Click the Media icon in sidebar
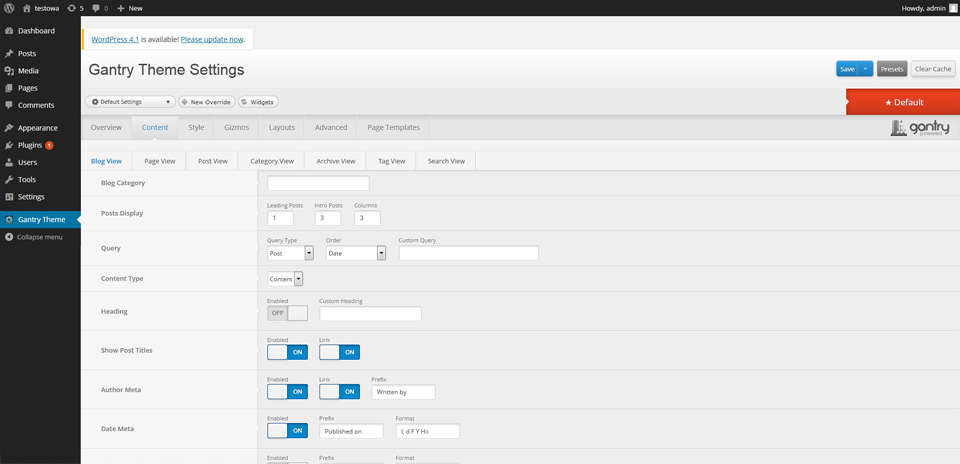The height and width of the screenshot is (464, 960). coord(9,71)
